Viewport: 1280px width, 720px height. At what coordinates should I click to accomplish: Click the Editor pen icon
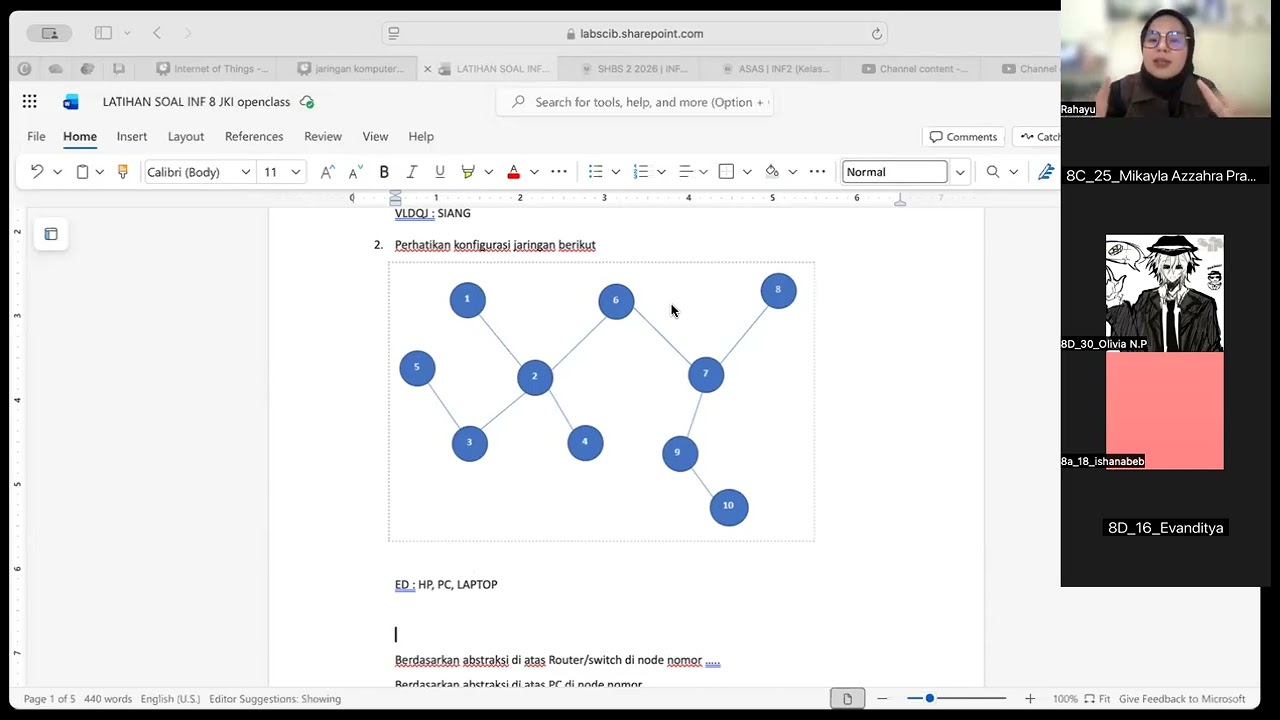1046,172
